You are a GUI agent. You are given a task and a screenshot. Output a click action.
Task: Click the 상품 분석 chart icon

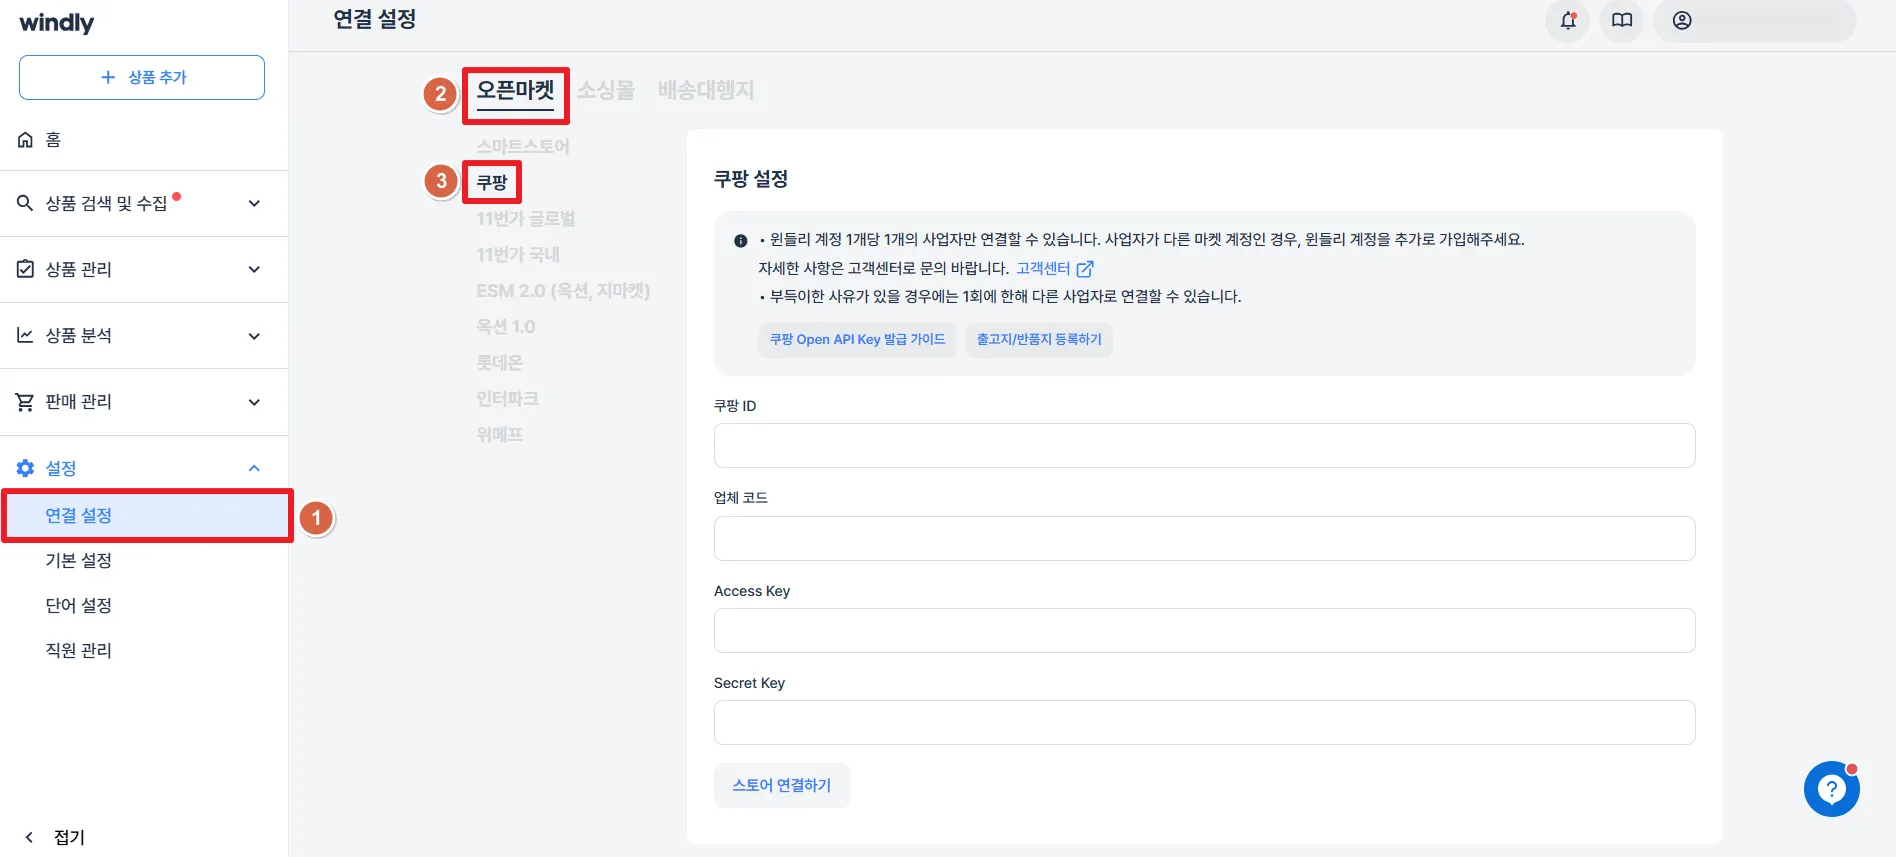tap(25, 335)
